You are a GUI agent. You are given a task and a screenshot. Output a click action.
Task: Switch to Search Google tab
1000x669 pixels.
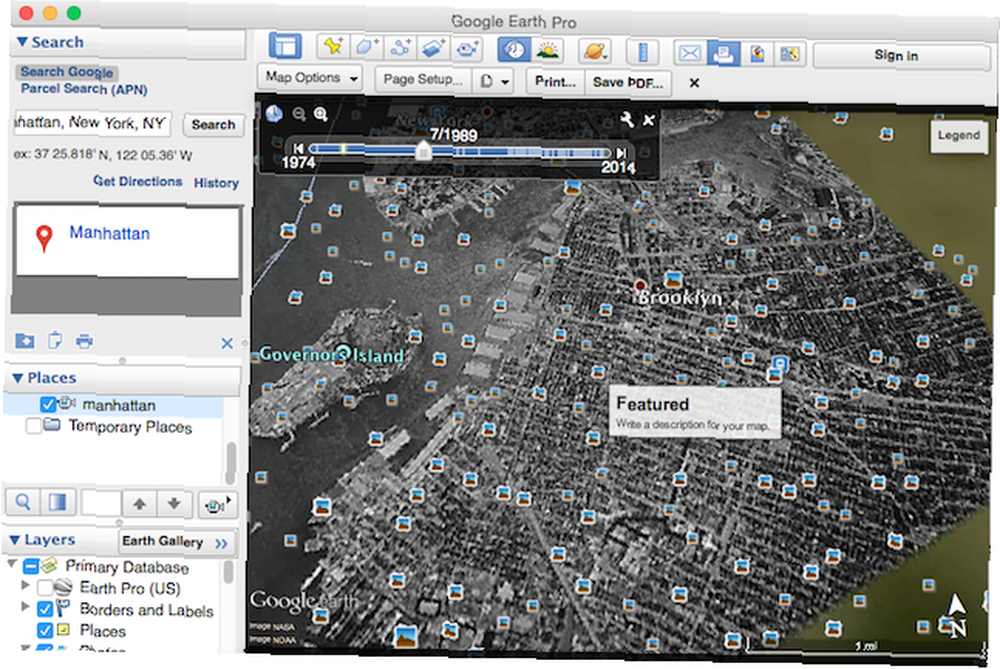click(x=67, y=71)
